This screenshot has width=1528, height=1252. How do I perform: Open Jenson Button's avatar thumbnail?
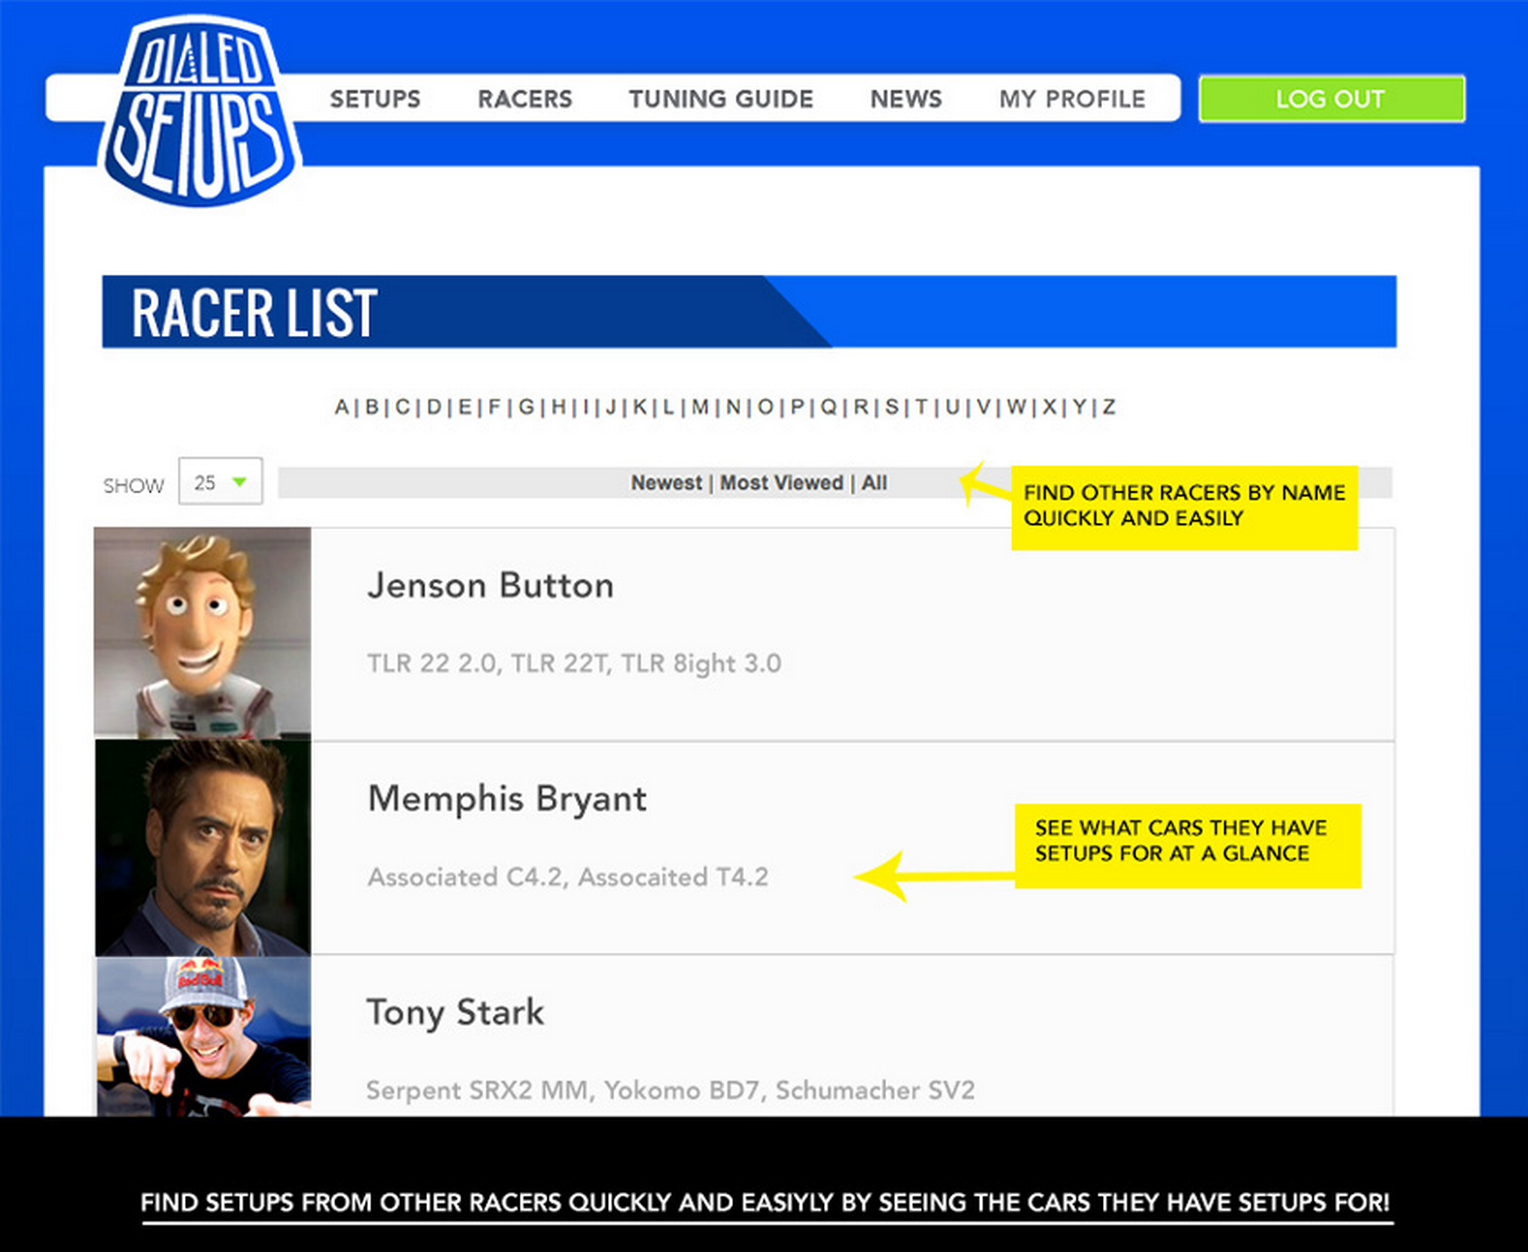(x=203, y=633)
